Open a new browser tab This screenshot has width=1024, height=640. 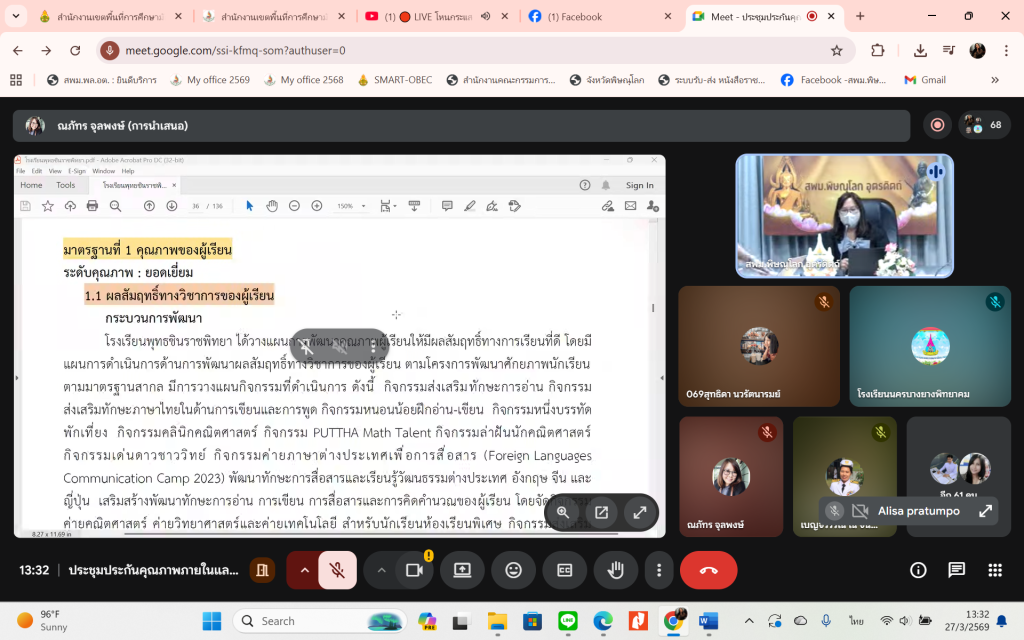(x=860, y=16)
